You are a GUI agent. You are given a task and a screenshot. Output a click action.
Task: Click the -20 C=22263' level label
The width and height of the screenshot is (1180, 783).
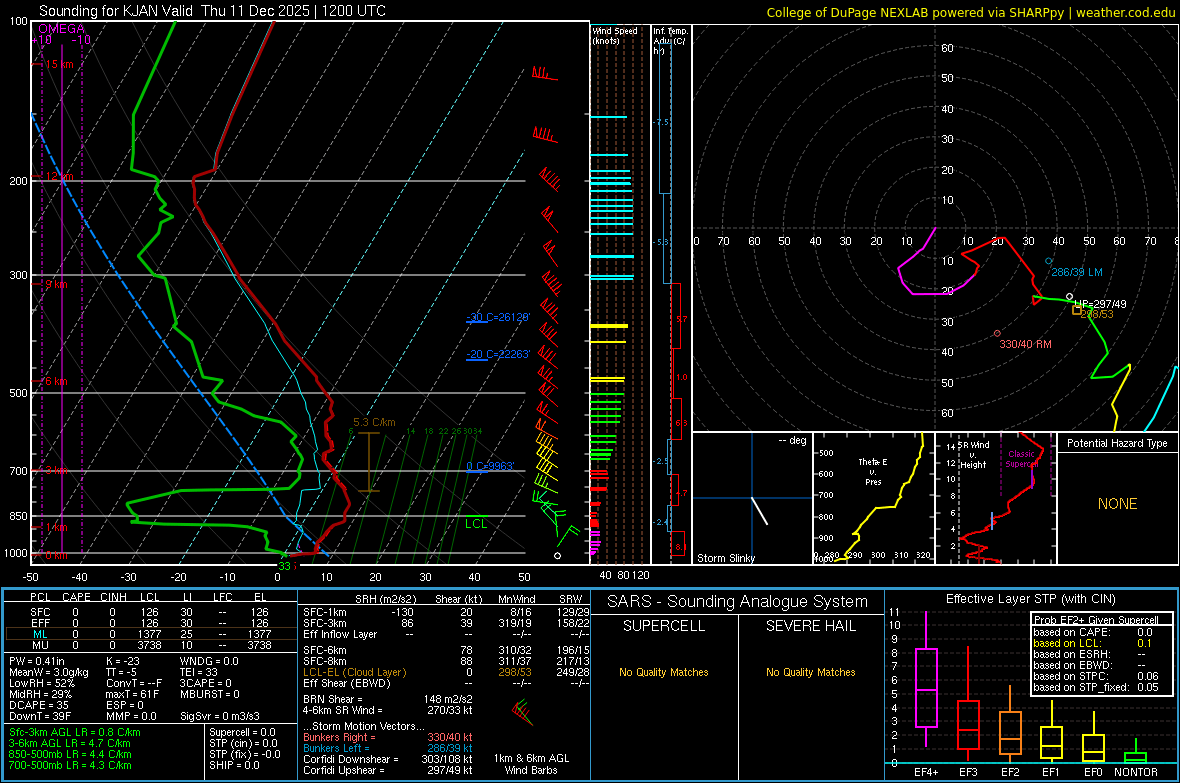pos(498,354)
